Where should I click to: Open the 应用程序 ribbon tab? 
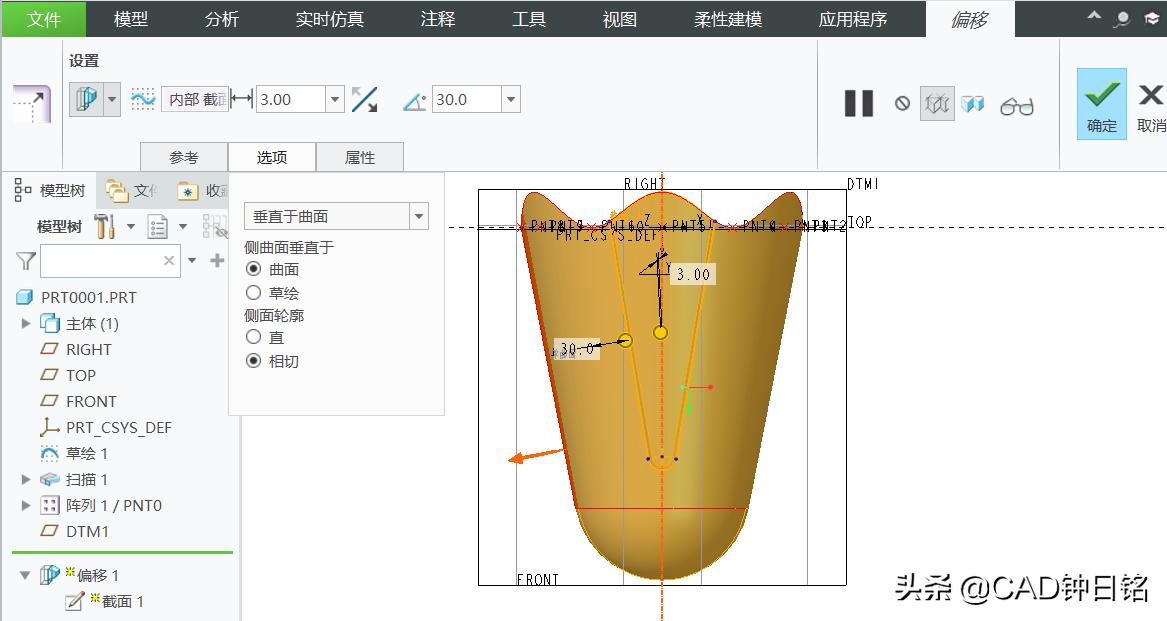tap(853, 19)
